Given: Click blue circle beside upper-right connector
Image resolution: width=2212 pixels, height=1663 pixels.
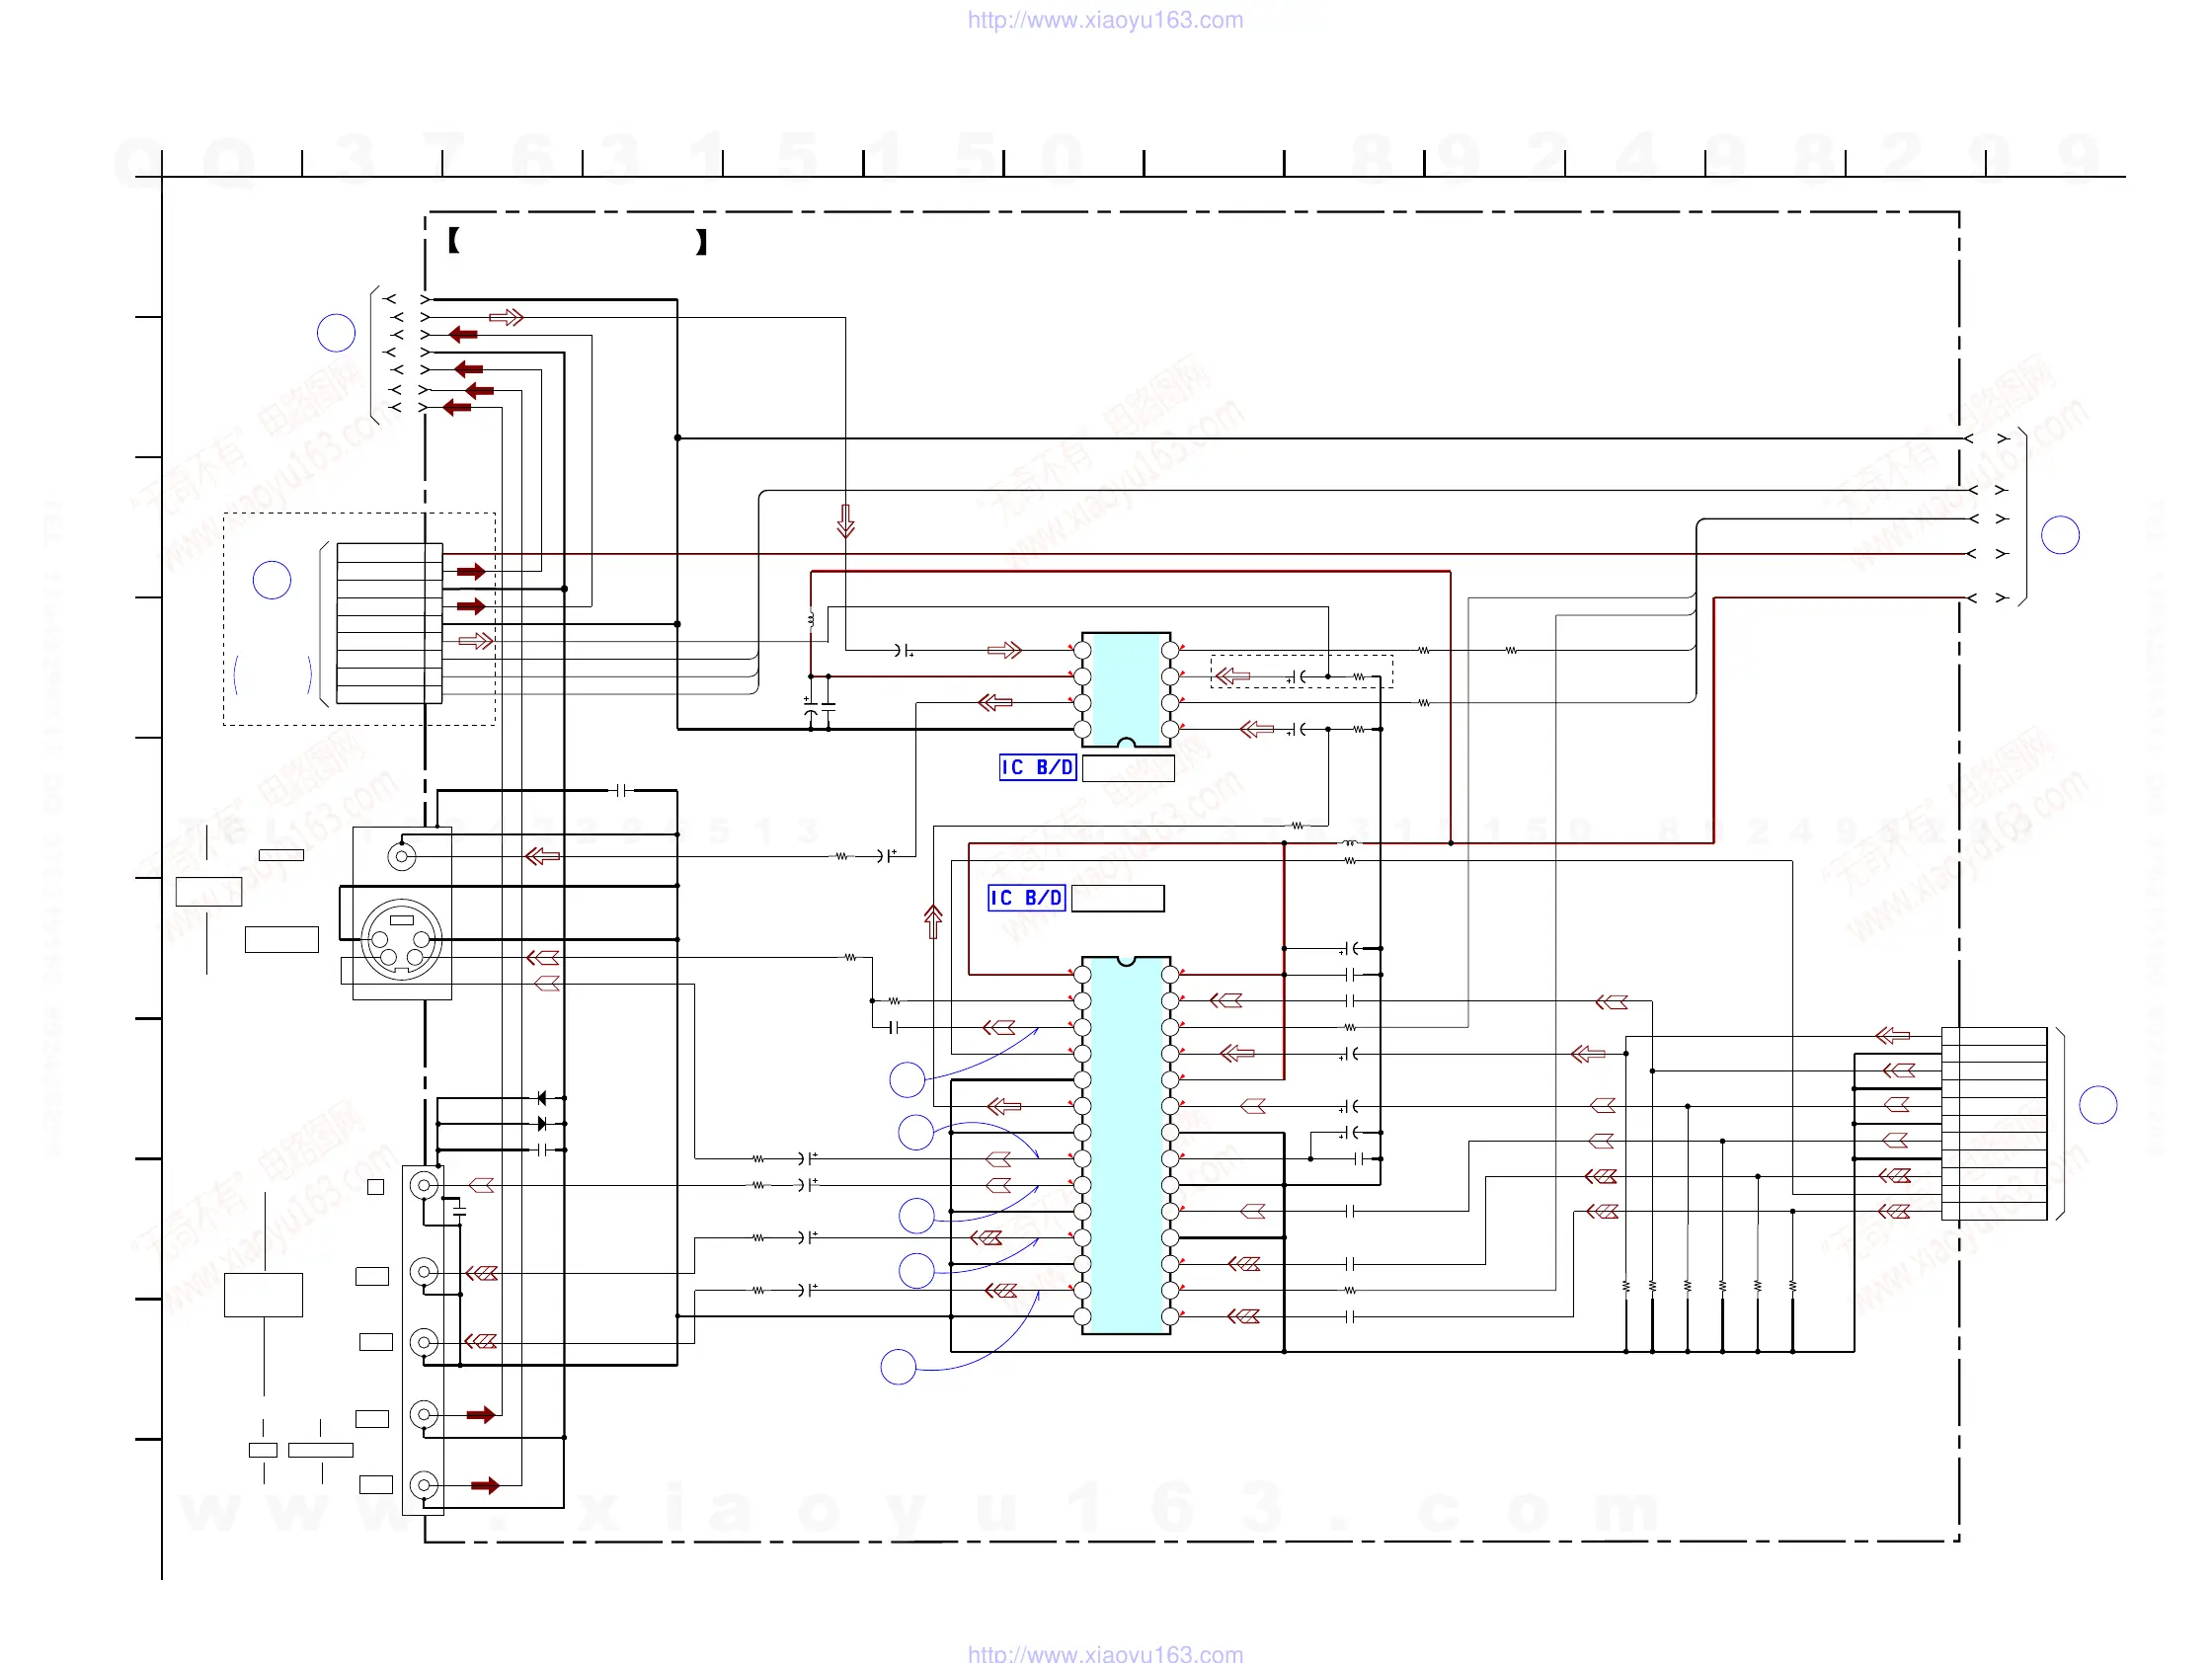Looking at the screenshot, I should click(2059, 535).
